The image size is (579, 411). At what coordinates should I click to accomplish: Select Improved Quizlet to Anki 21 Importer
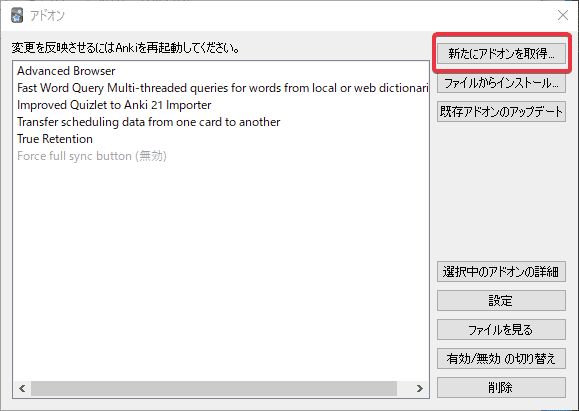[x=221, y=105]
